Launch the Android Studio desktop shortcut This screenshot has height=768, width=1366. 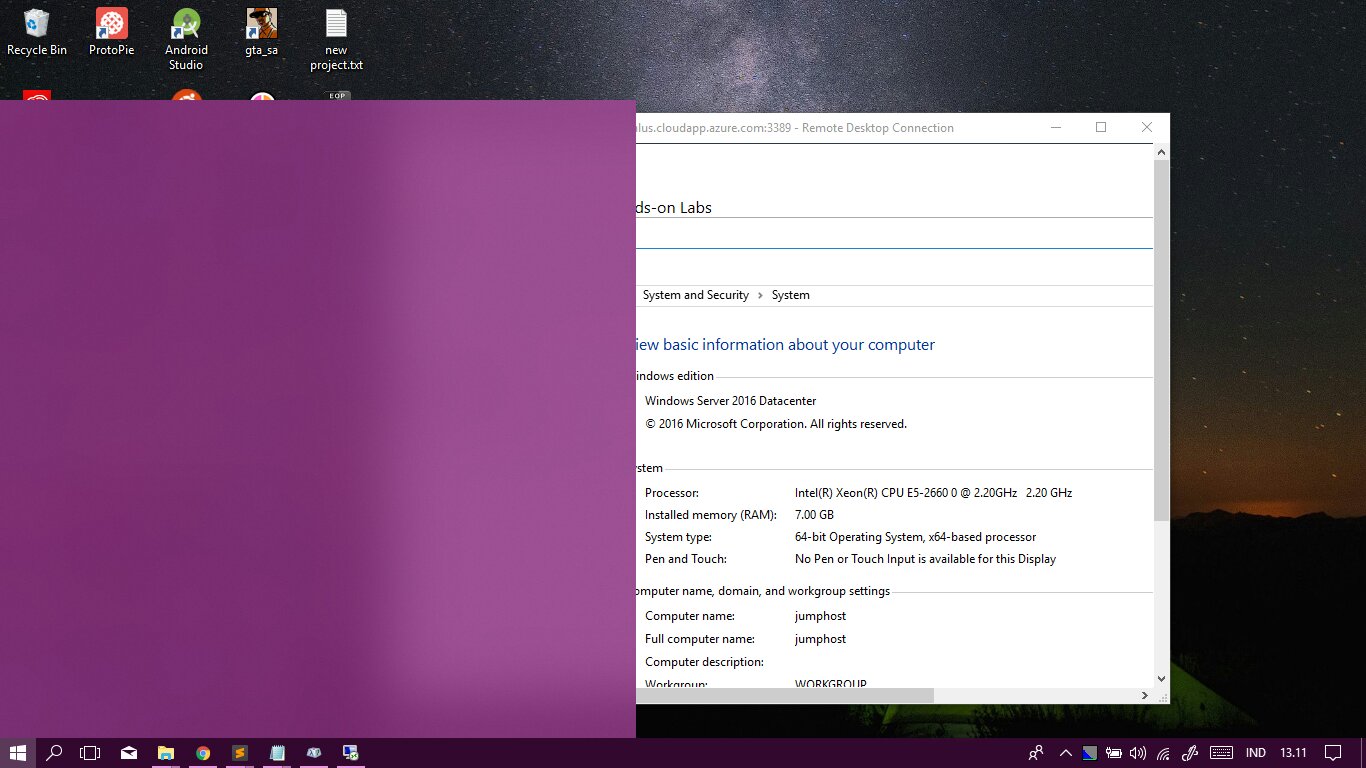(x=186, y=39)
